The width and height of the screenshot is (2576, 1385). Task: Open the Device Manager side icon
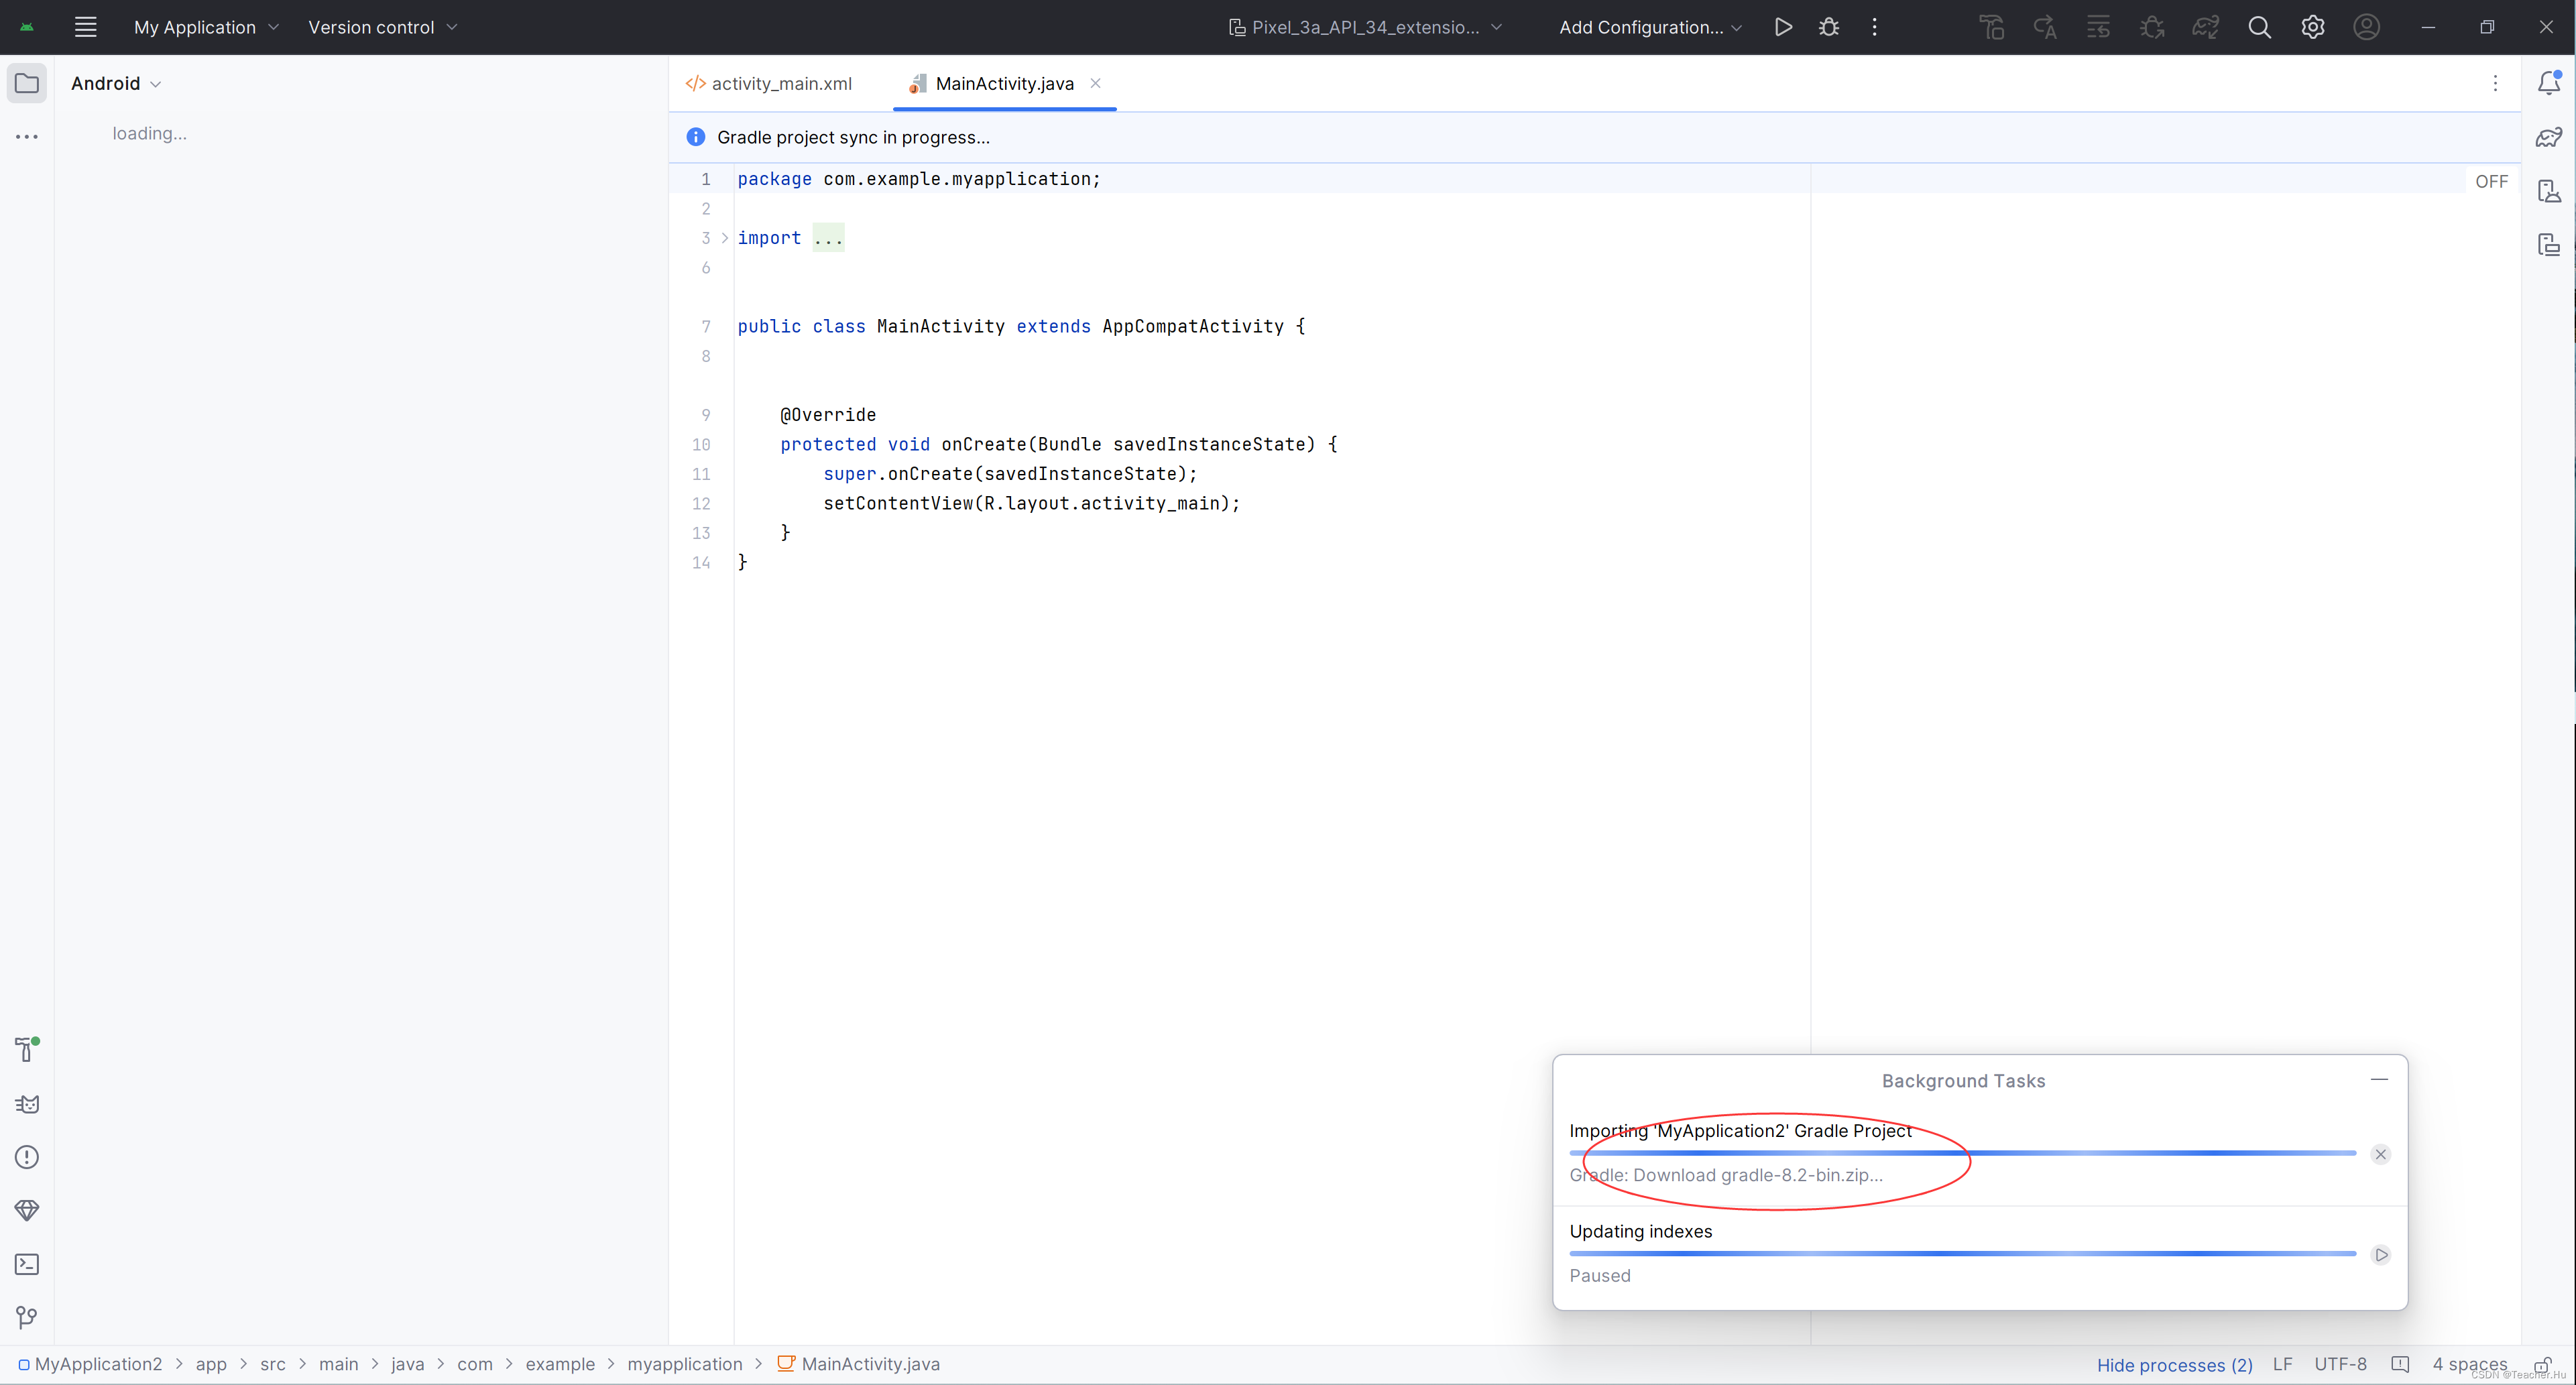pyautogui.click(x=2549, y=191)
